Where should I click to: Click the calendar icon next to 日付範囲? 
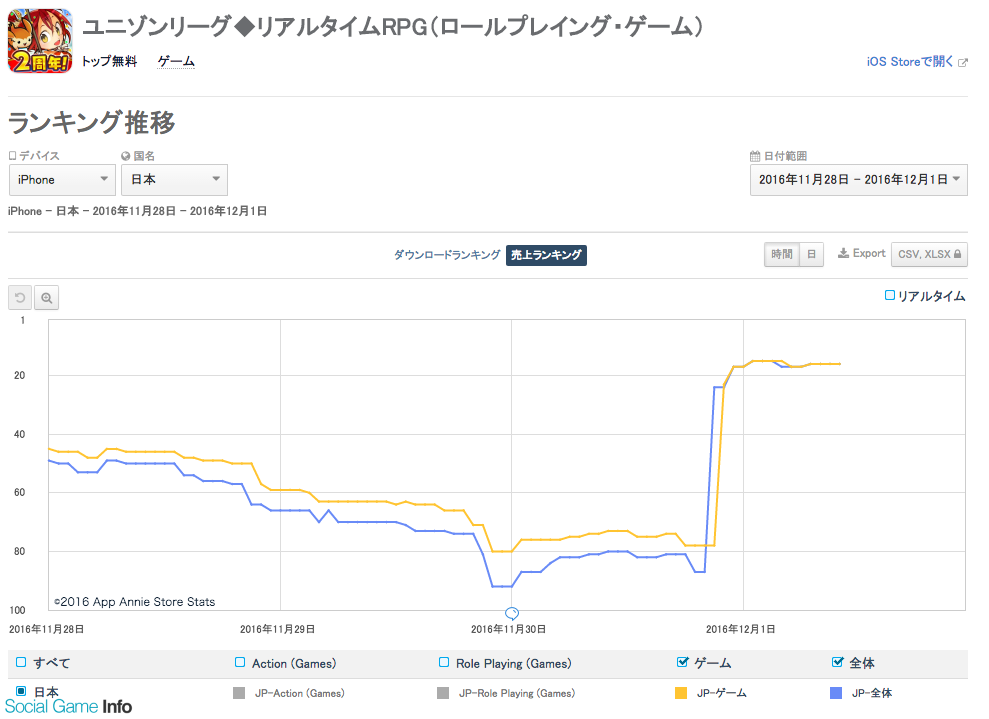[755, 156]
